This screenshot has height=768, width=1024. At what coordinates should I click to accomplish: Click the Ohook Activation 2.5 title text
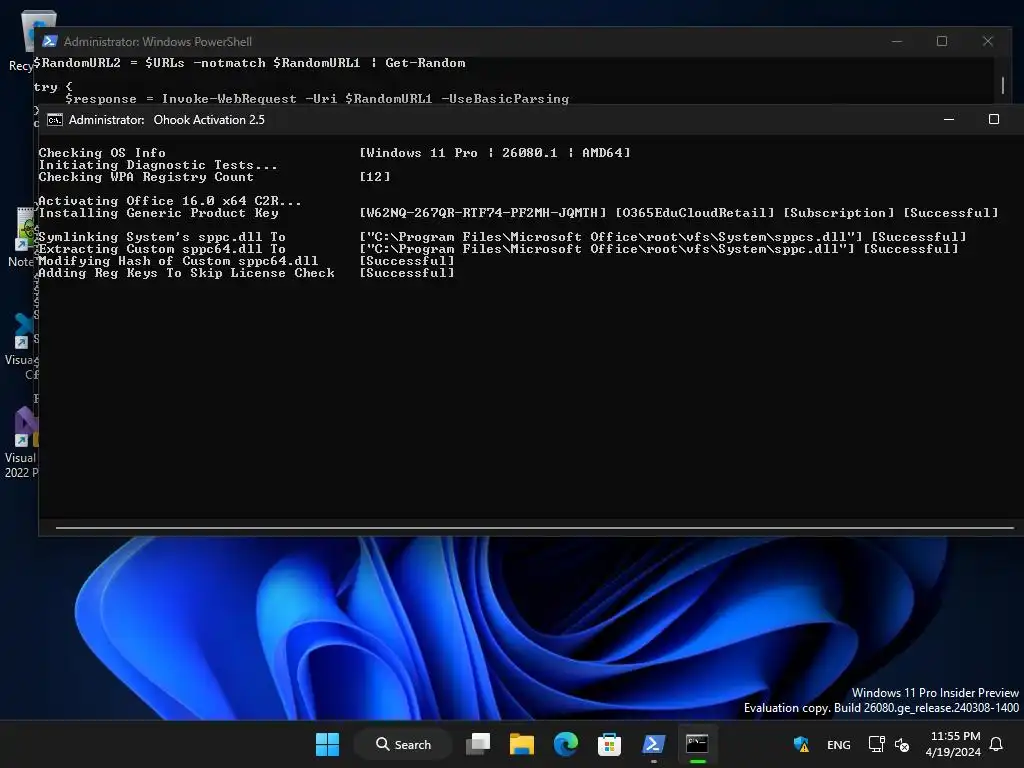point(209,120)
